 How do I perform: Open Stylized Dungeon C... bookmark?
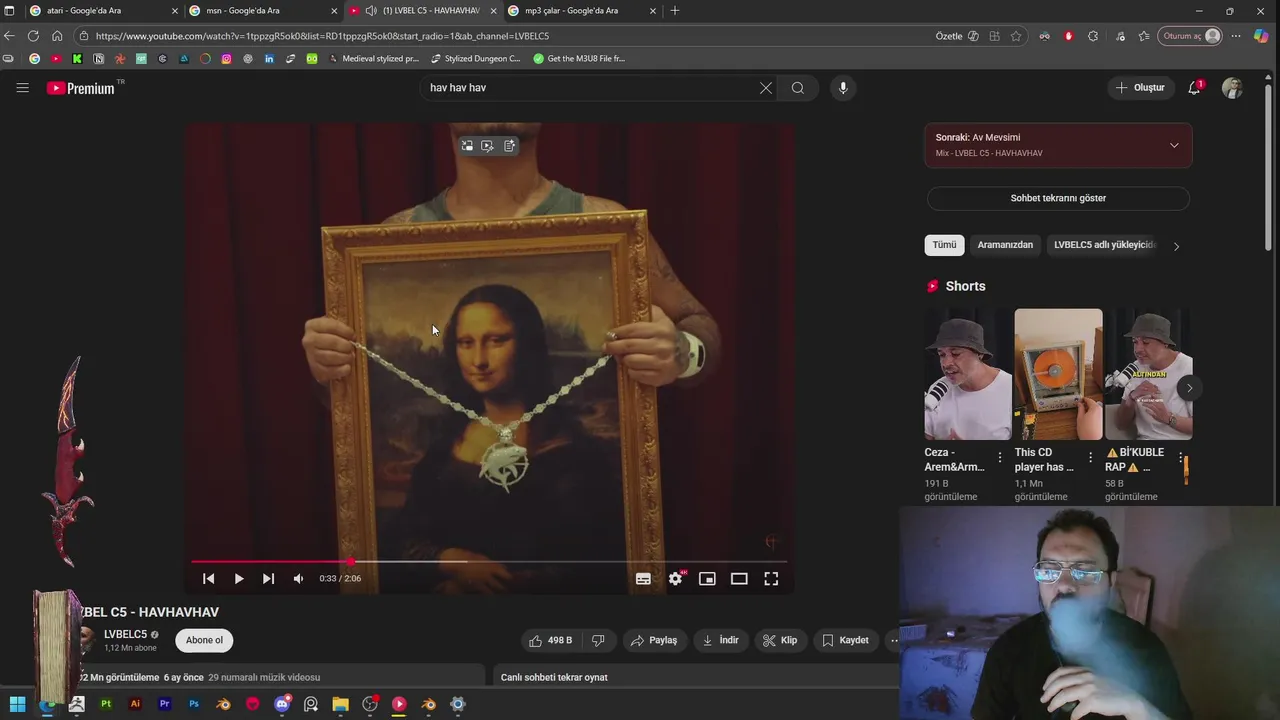(475, 59)
